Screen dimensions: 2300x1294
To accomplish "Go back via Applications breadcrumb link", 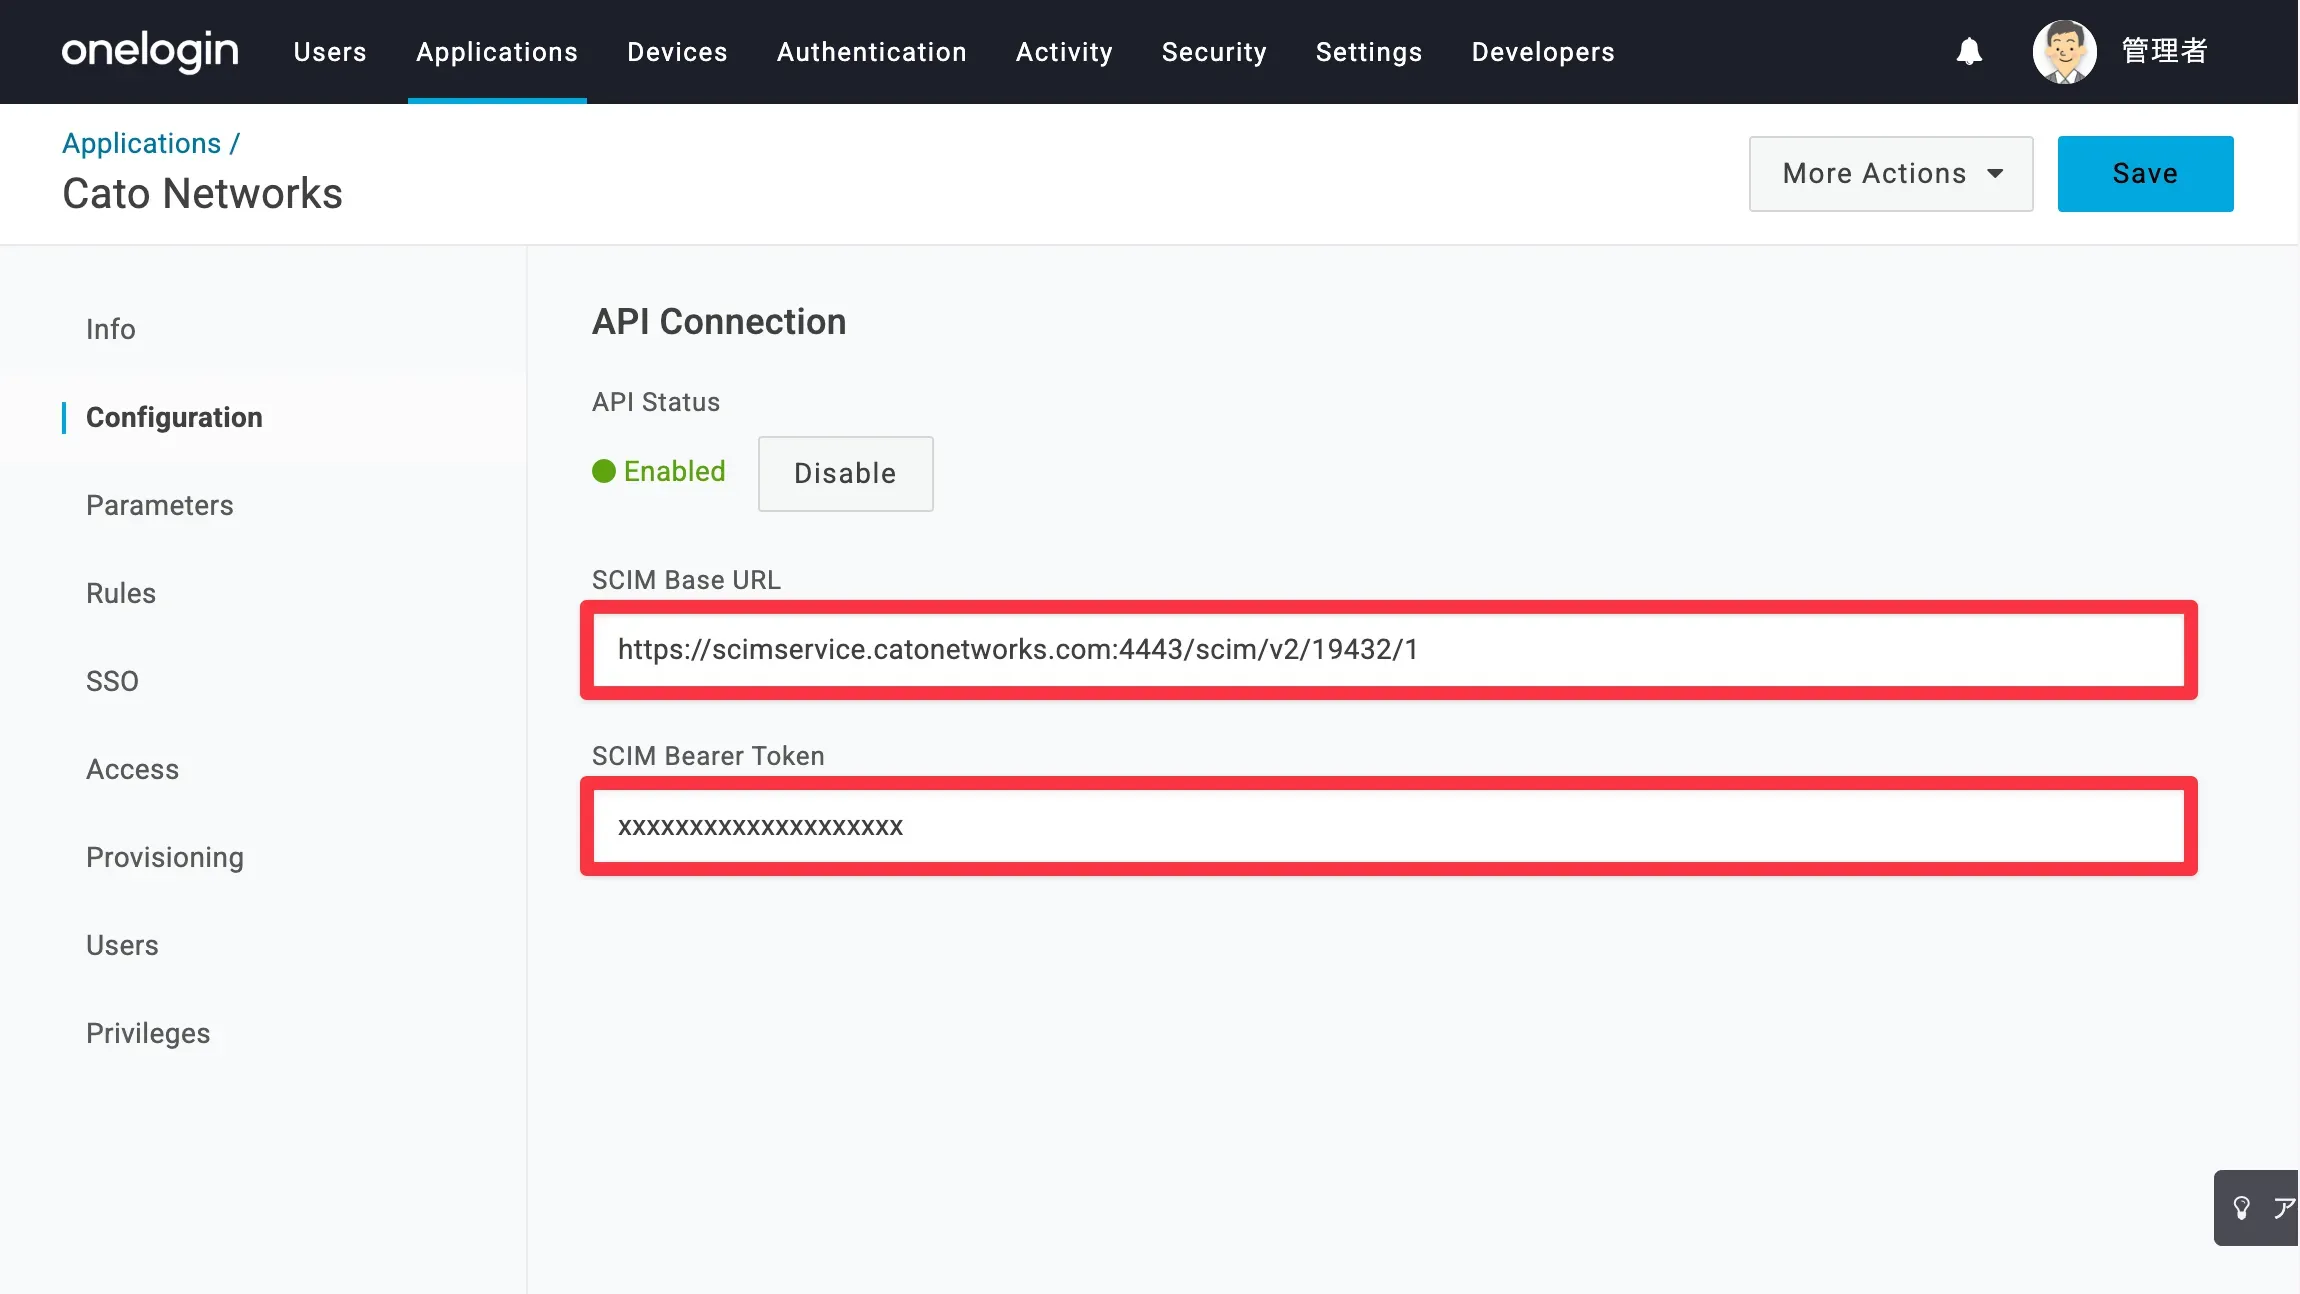I will pos(142,143).
